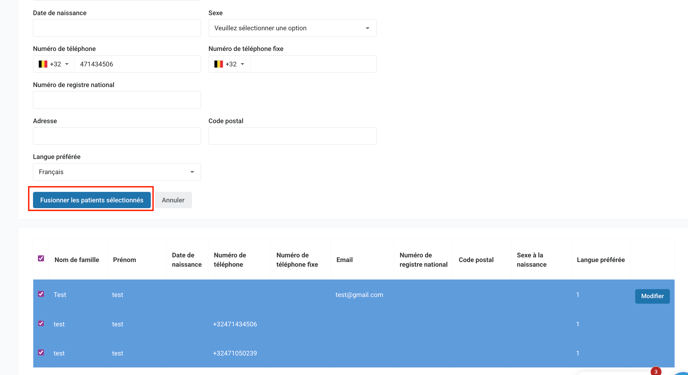
Task: Click surname test in +32471434506 row
Action: [x=59, y=324]
